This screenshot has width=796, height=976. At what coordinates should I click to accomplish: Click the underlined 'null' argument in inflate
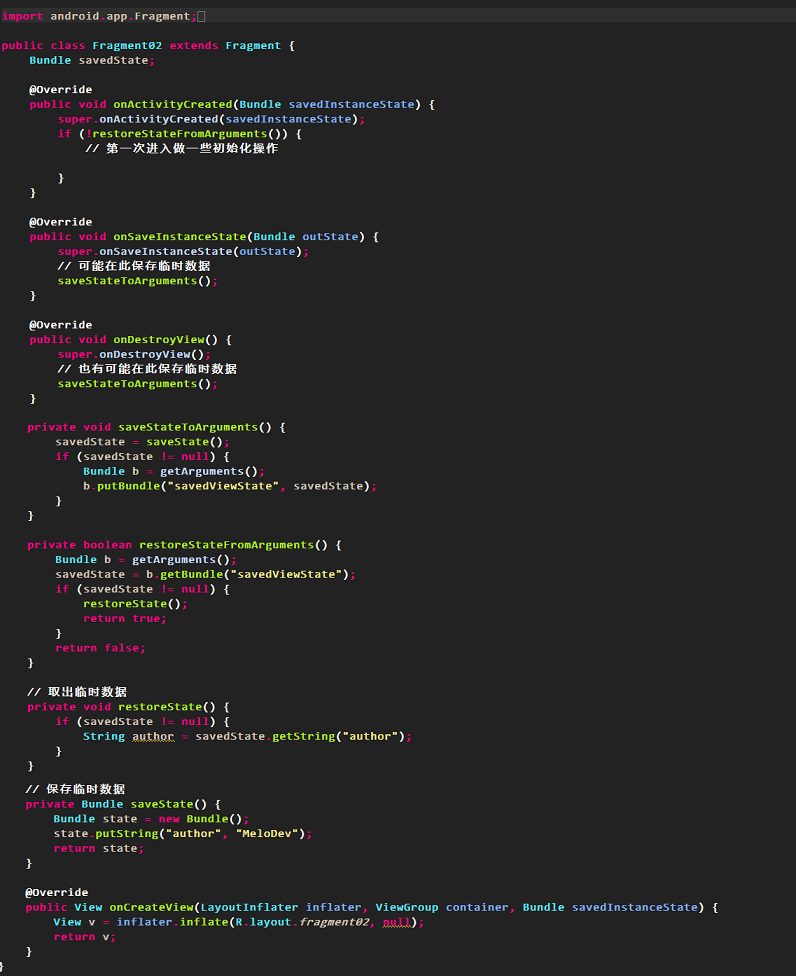coord(396,922)
